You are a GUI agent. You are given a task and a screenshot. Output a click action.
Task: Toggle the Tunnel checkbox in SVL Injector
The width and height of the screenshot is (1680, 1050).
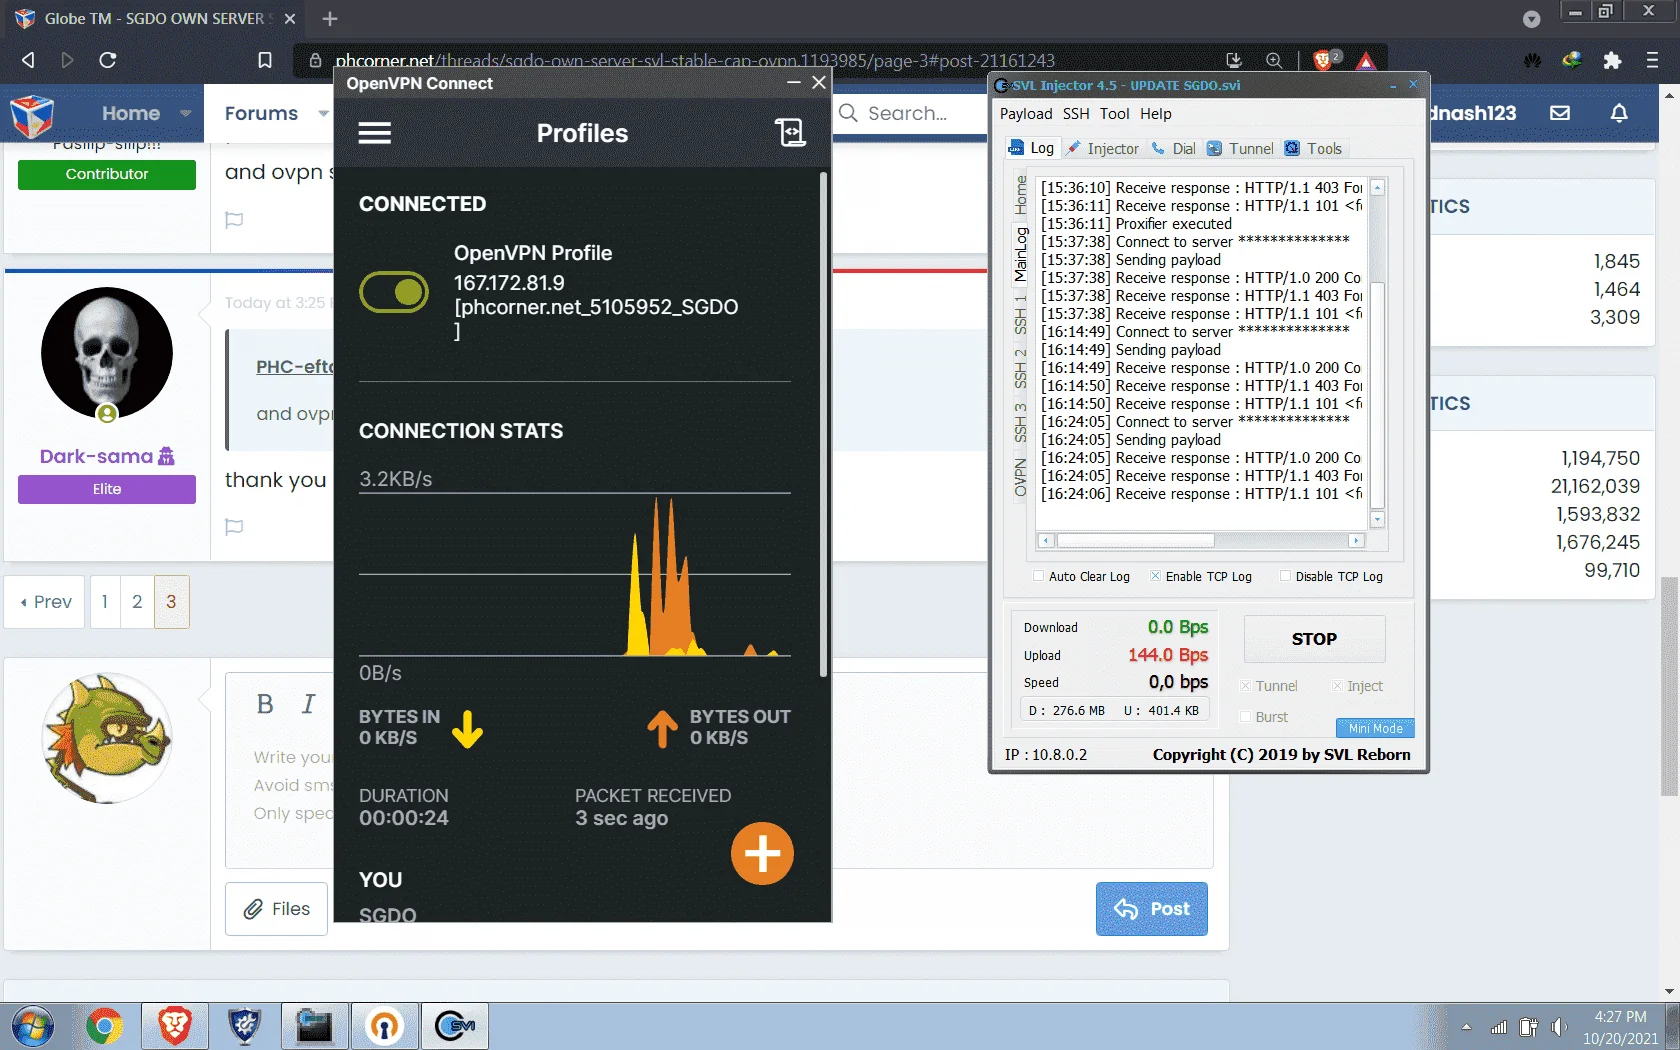[1245, 686]
